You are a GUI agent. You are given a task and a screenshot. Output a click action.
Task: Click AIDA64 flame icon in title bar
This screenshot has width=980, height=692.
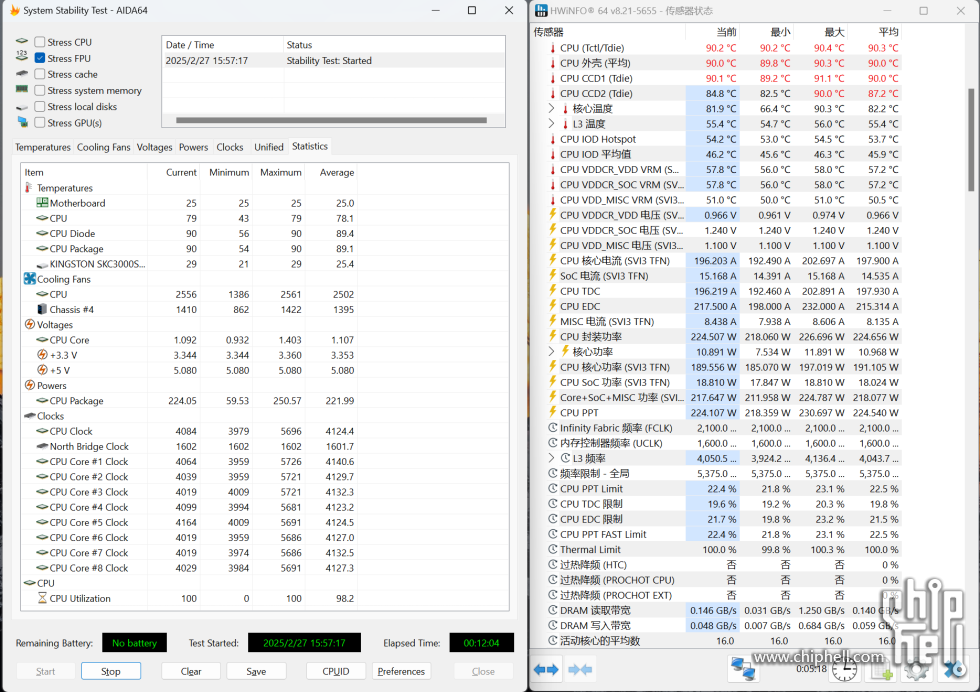coord(15,10)
